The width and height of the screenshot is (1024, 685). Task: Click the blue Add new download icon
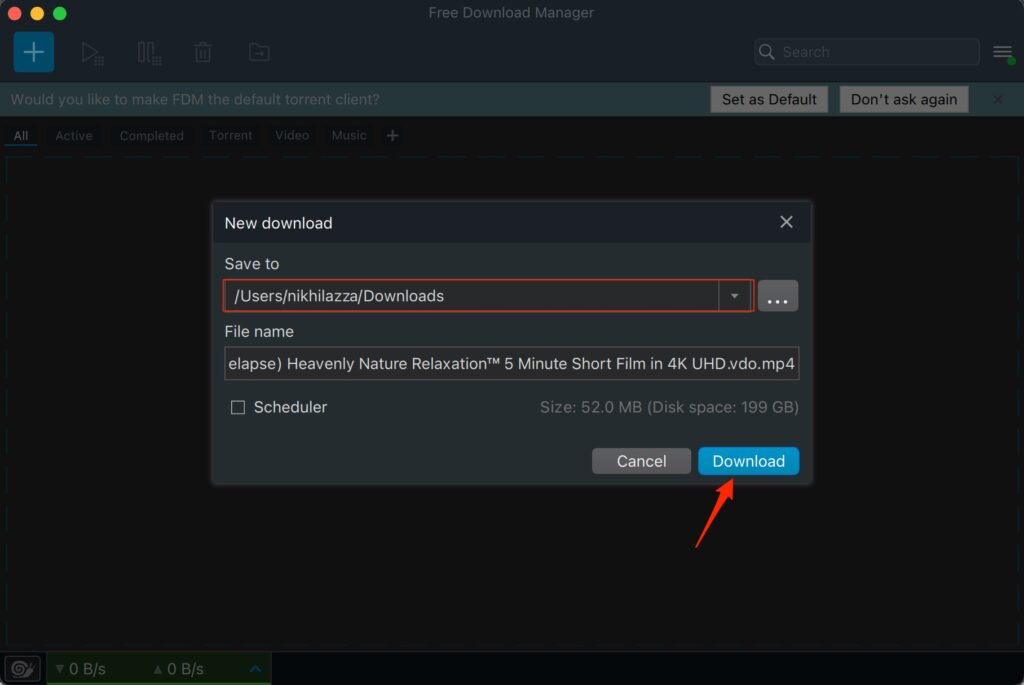point(33,51)
